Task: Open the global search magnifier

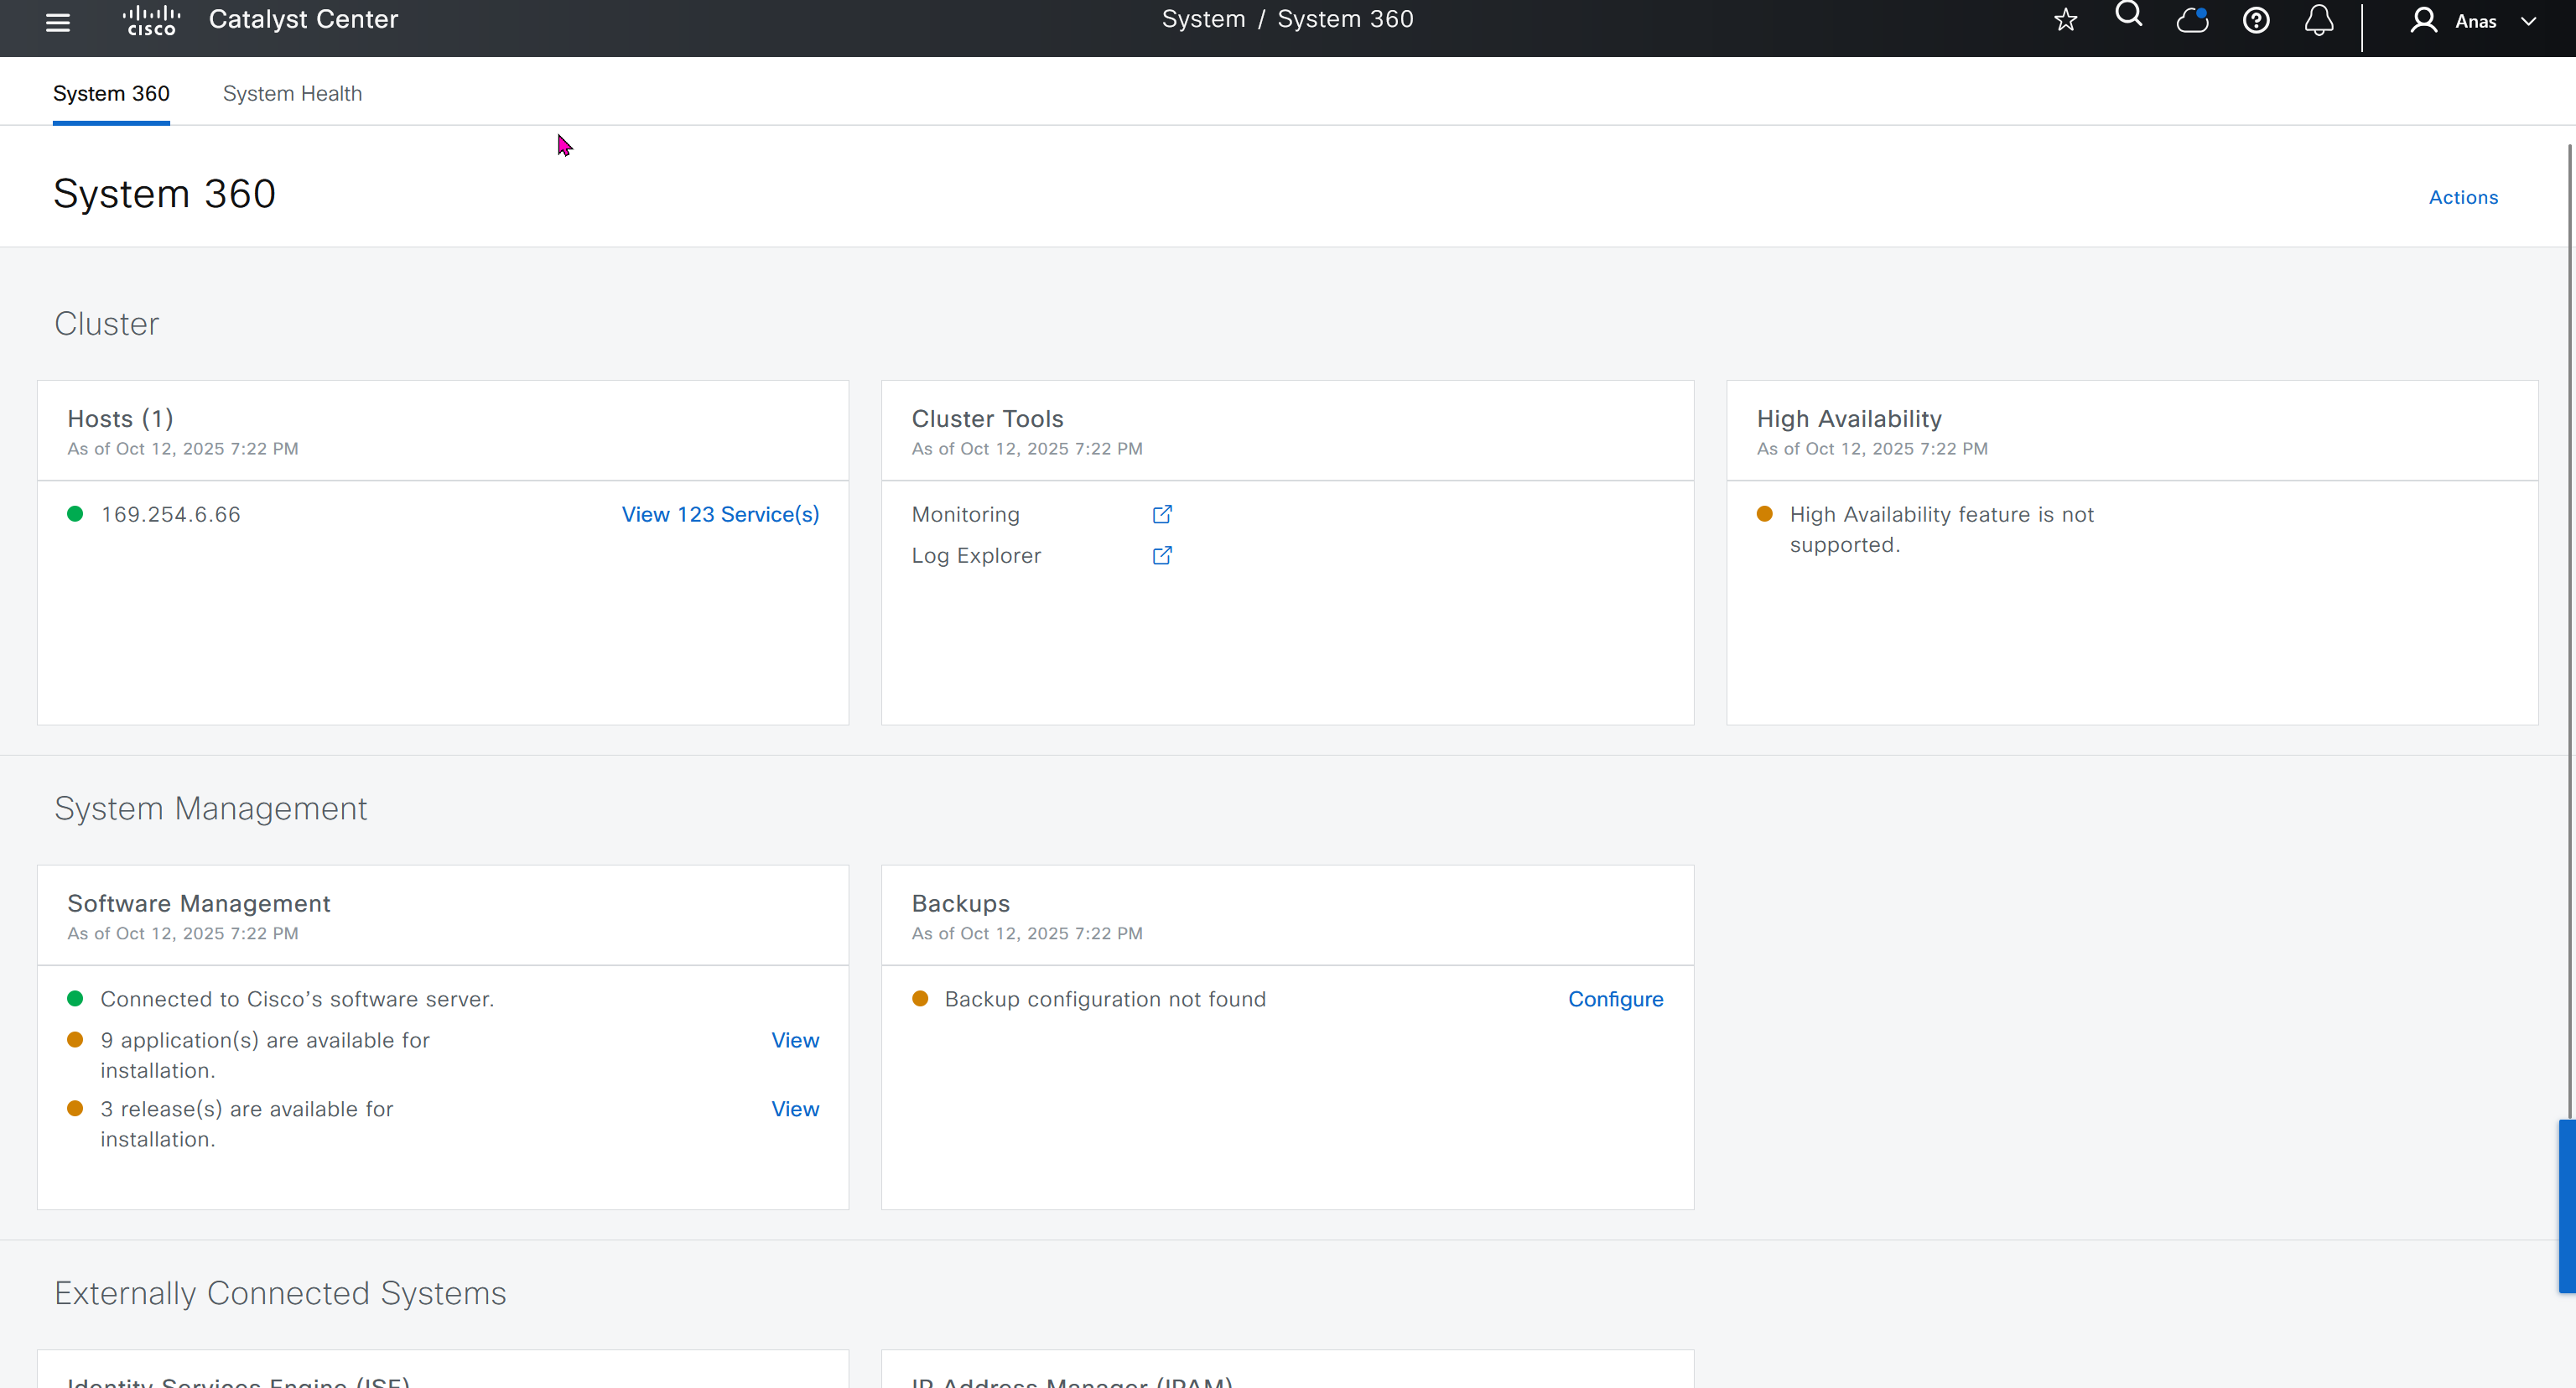Action: (x=2128, y=15)
